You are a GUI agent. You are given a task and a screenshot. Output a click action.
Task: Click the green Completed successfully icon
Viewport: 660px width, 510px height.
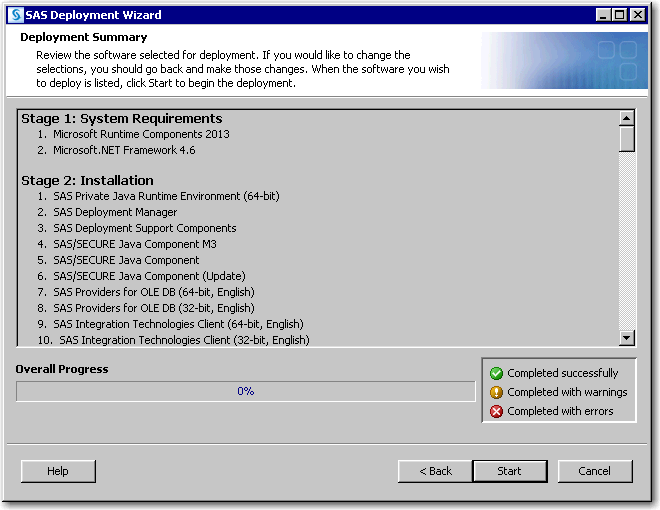click(x=496, y=373)
